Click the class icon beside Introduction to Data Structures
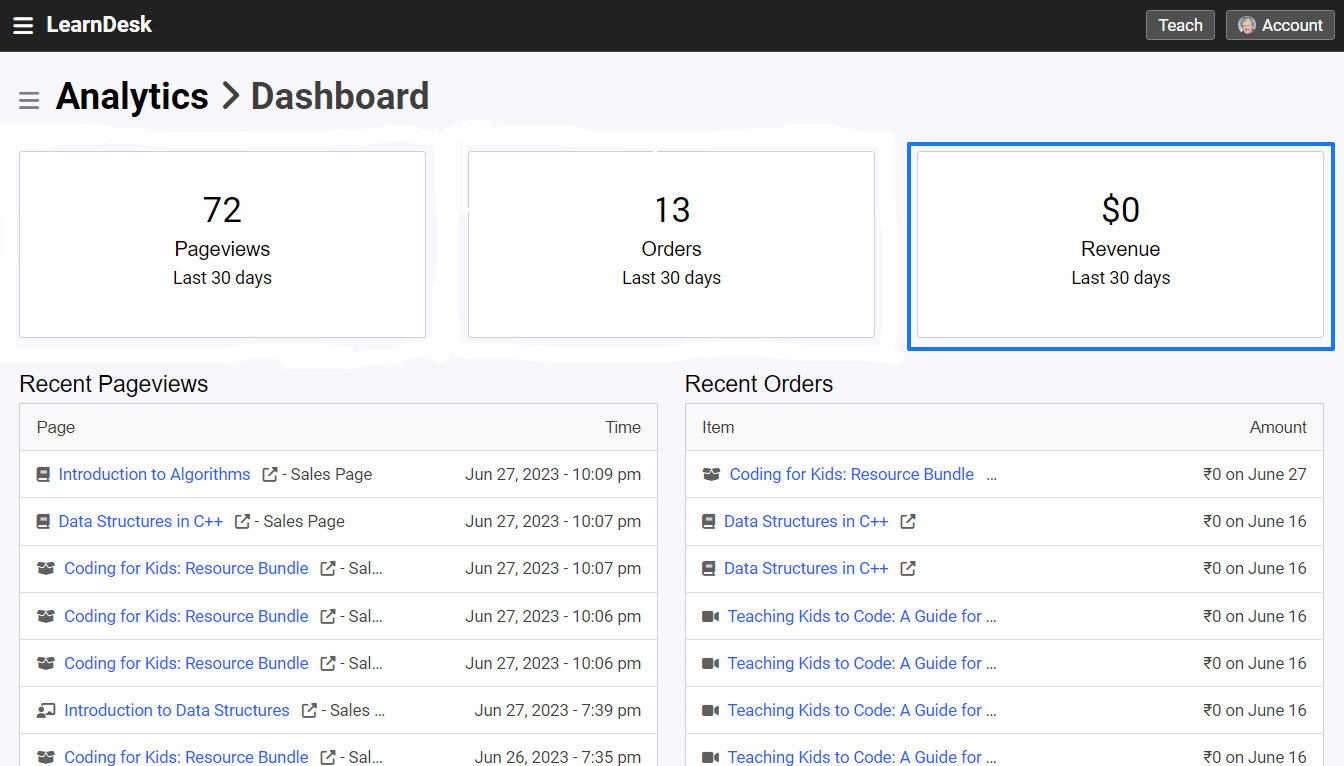Viewport: 1344px width, 766px height. pos(45,710)
